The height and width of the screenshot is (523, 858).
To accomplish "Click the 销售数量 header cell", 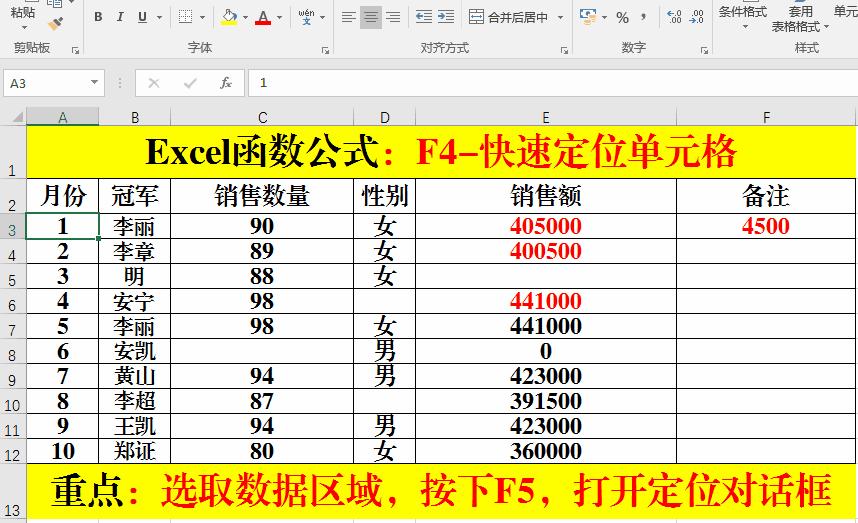I will [x=262, y=196].
